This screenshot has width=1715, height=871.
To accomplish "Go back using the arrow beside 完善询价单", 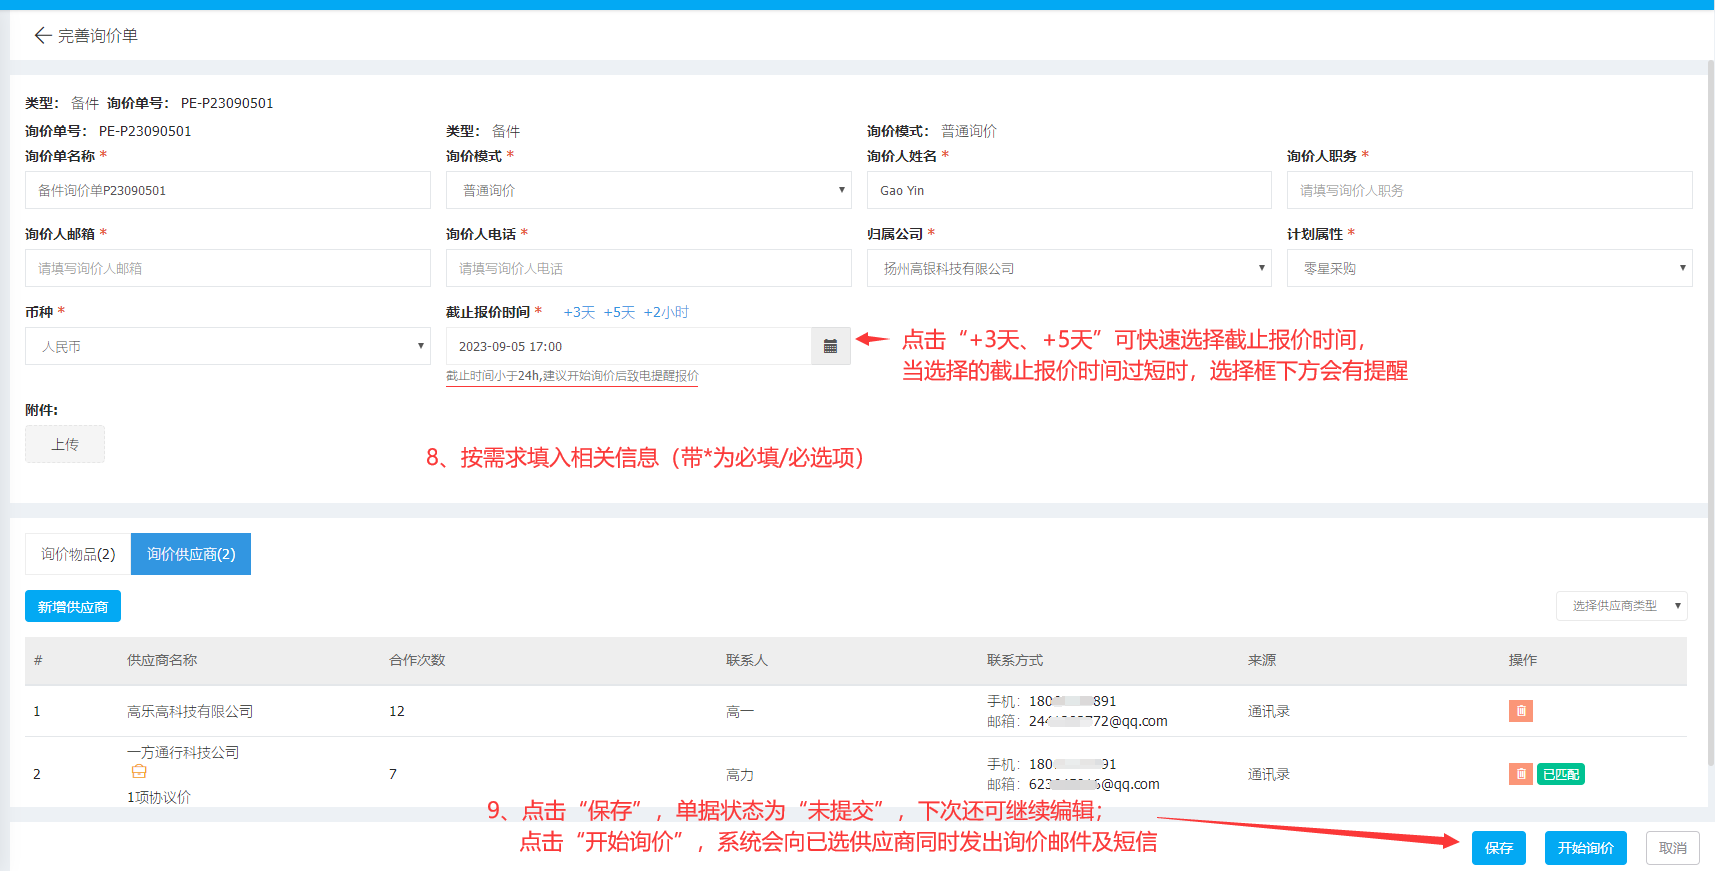I will coord(42,36).
